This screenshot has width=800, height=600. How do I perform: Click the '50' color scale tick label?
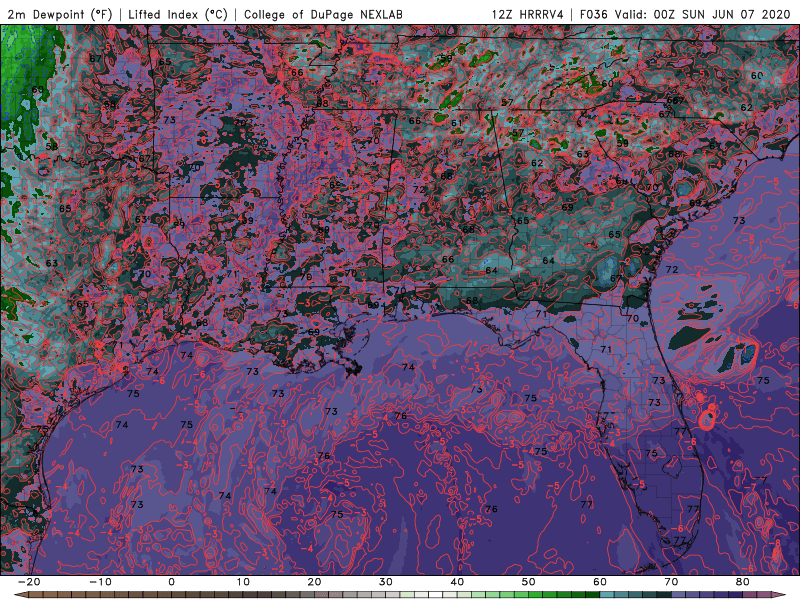pos(529,582)
